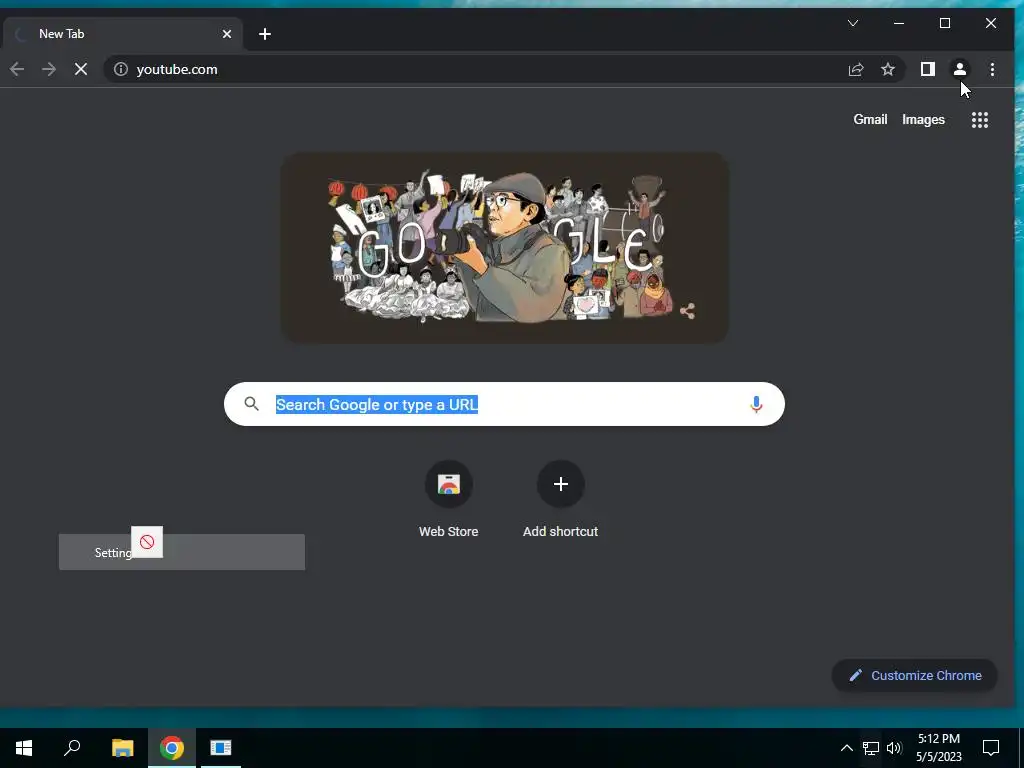Share this page icon
This screenshot has height=768, width=1024.
pyautogui.click(x=856, y=69)
